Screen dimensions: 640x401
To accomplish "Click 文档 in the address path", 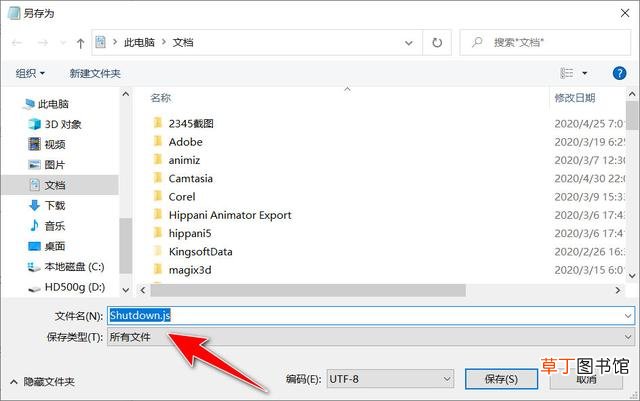I will 183,42.
